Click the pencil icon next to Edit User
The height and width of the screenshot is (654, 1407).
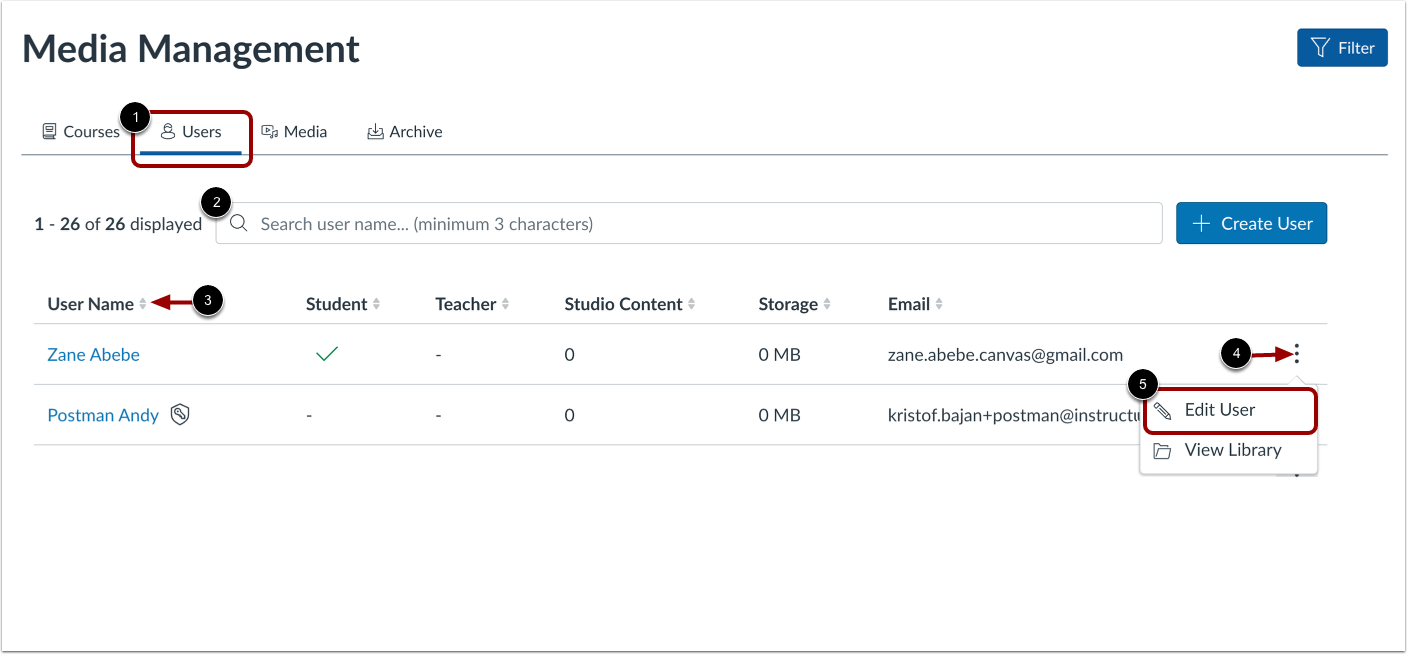(x=1162, y=409)
